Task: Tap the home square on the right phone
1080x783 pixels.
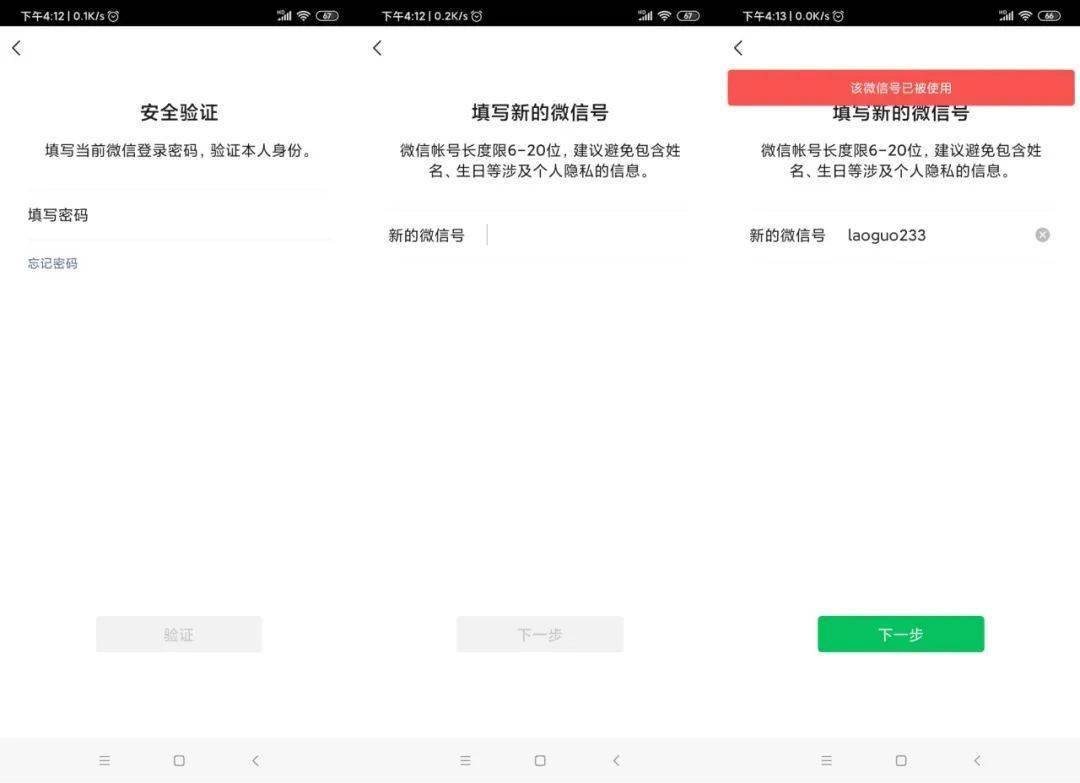Action: 901,760
